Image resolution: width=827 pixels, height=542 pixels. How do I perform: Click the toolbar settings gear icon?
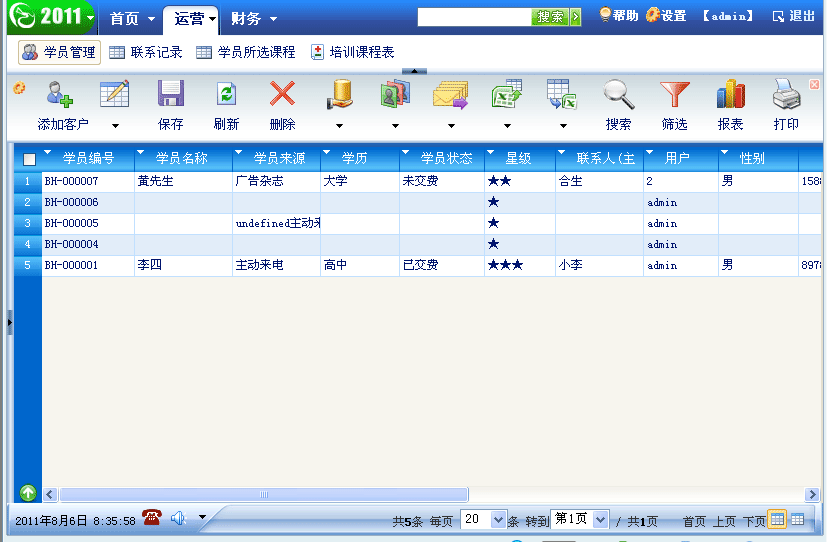(x=20, y=88)
